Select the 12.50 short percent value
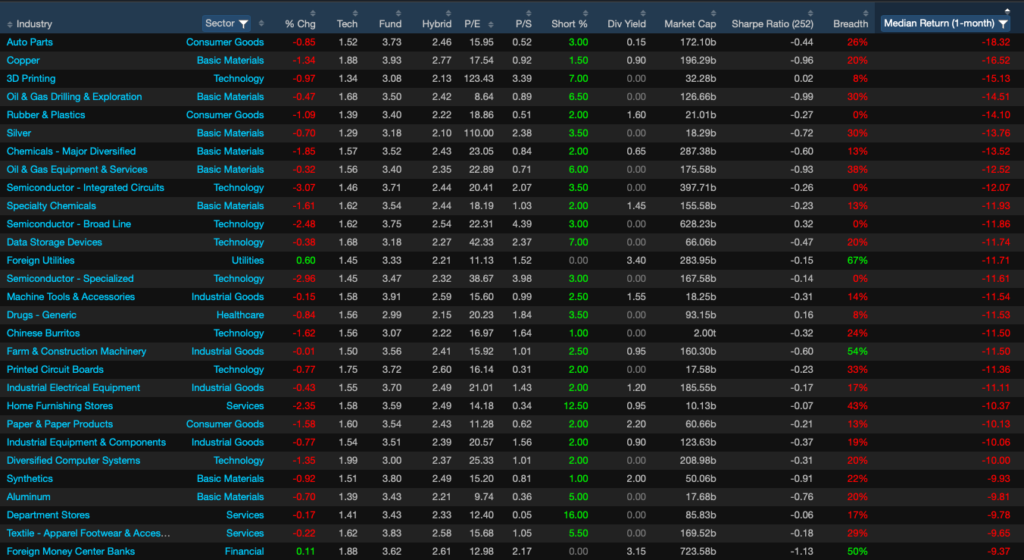Screen dimensions: 1024x560 point(575,406)
